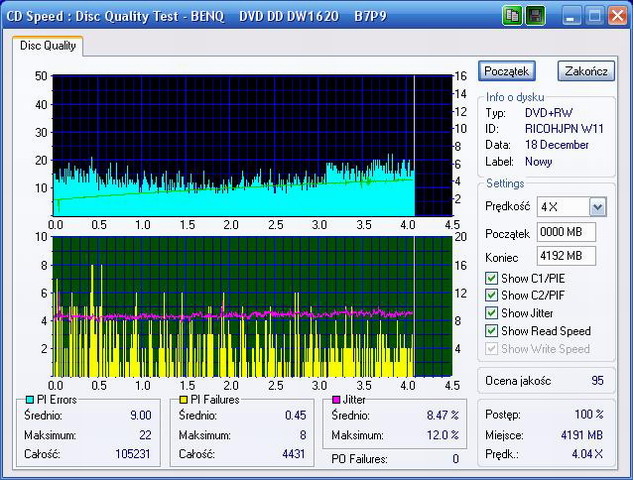This screenshot has width=633, height=480.
Task: Click the Zakończ button
Action: point(586,71)
